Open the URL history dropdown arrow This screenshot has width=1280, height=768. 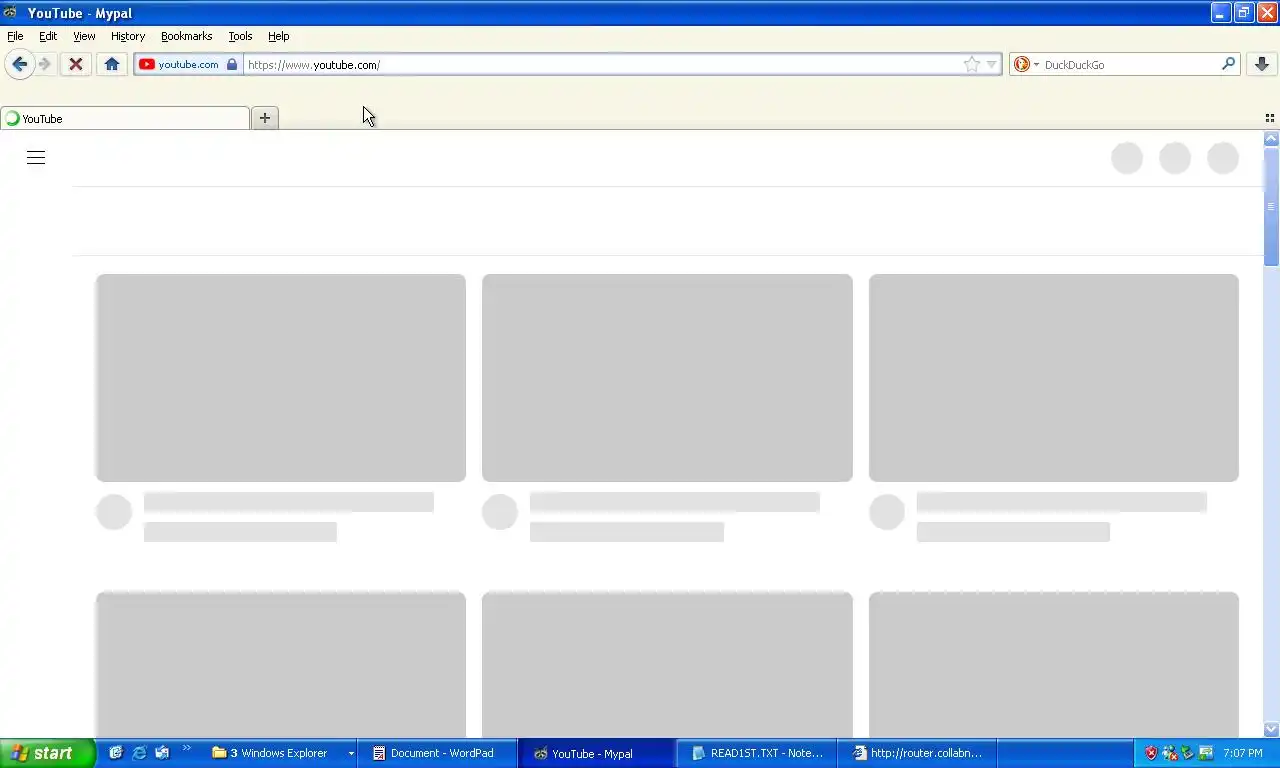tap(991, 64)
